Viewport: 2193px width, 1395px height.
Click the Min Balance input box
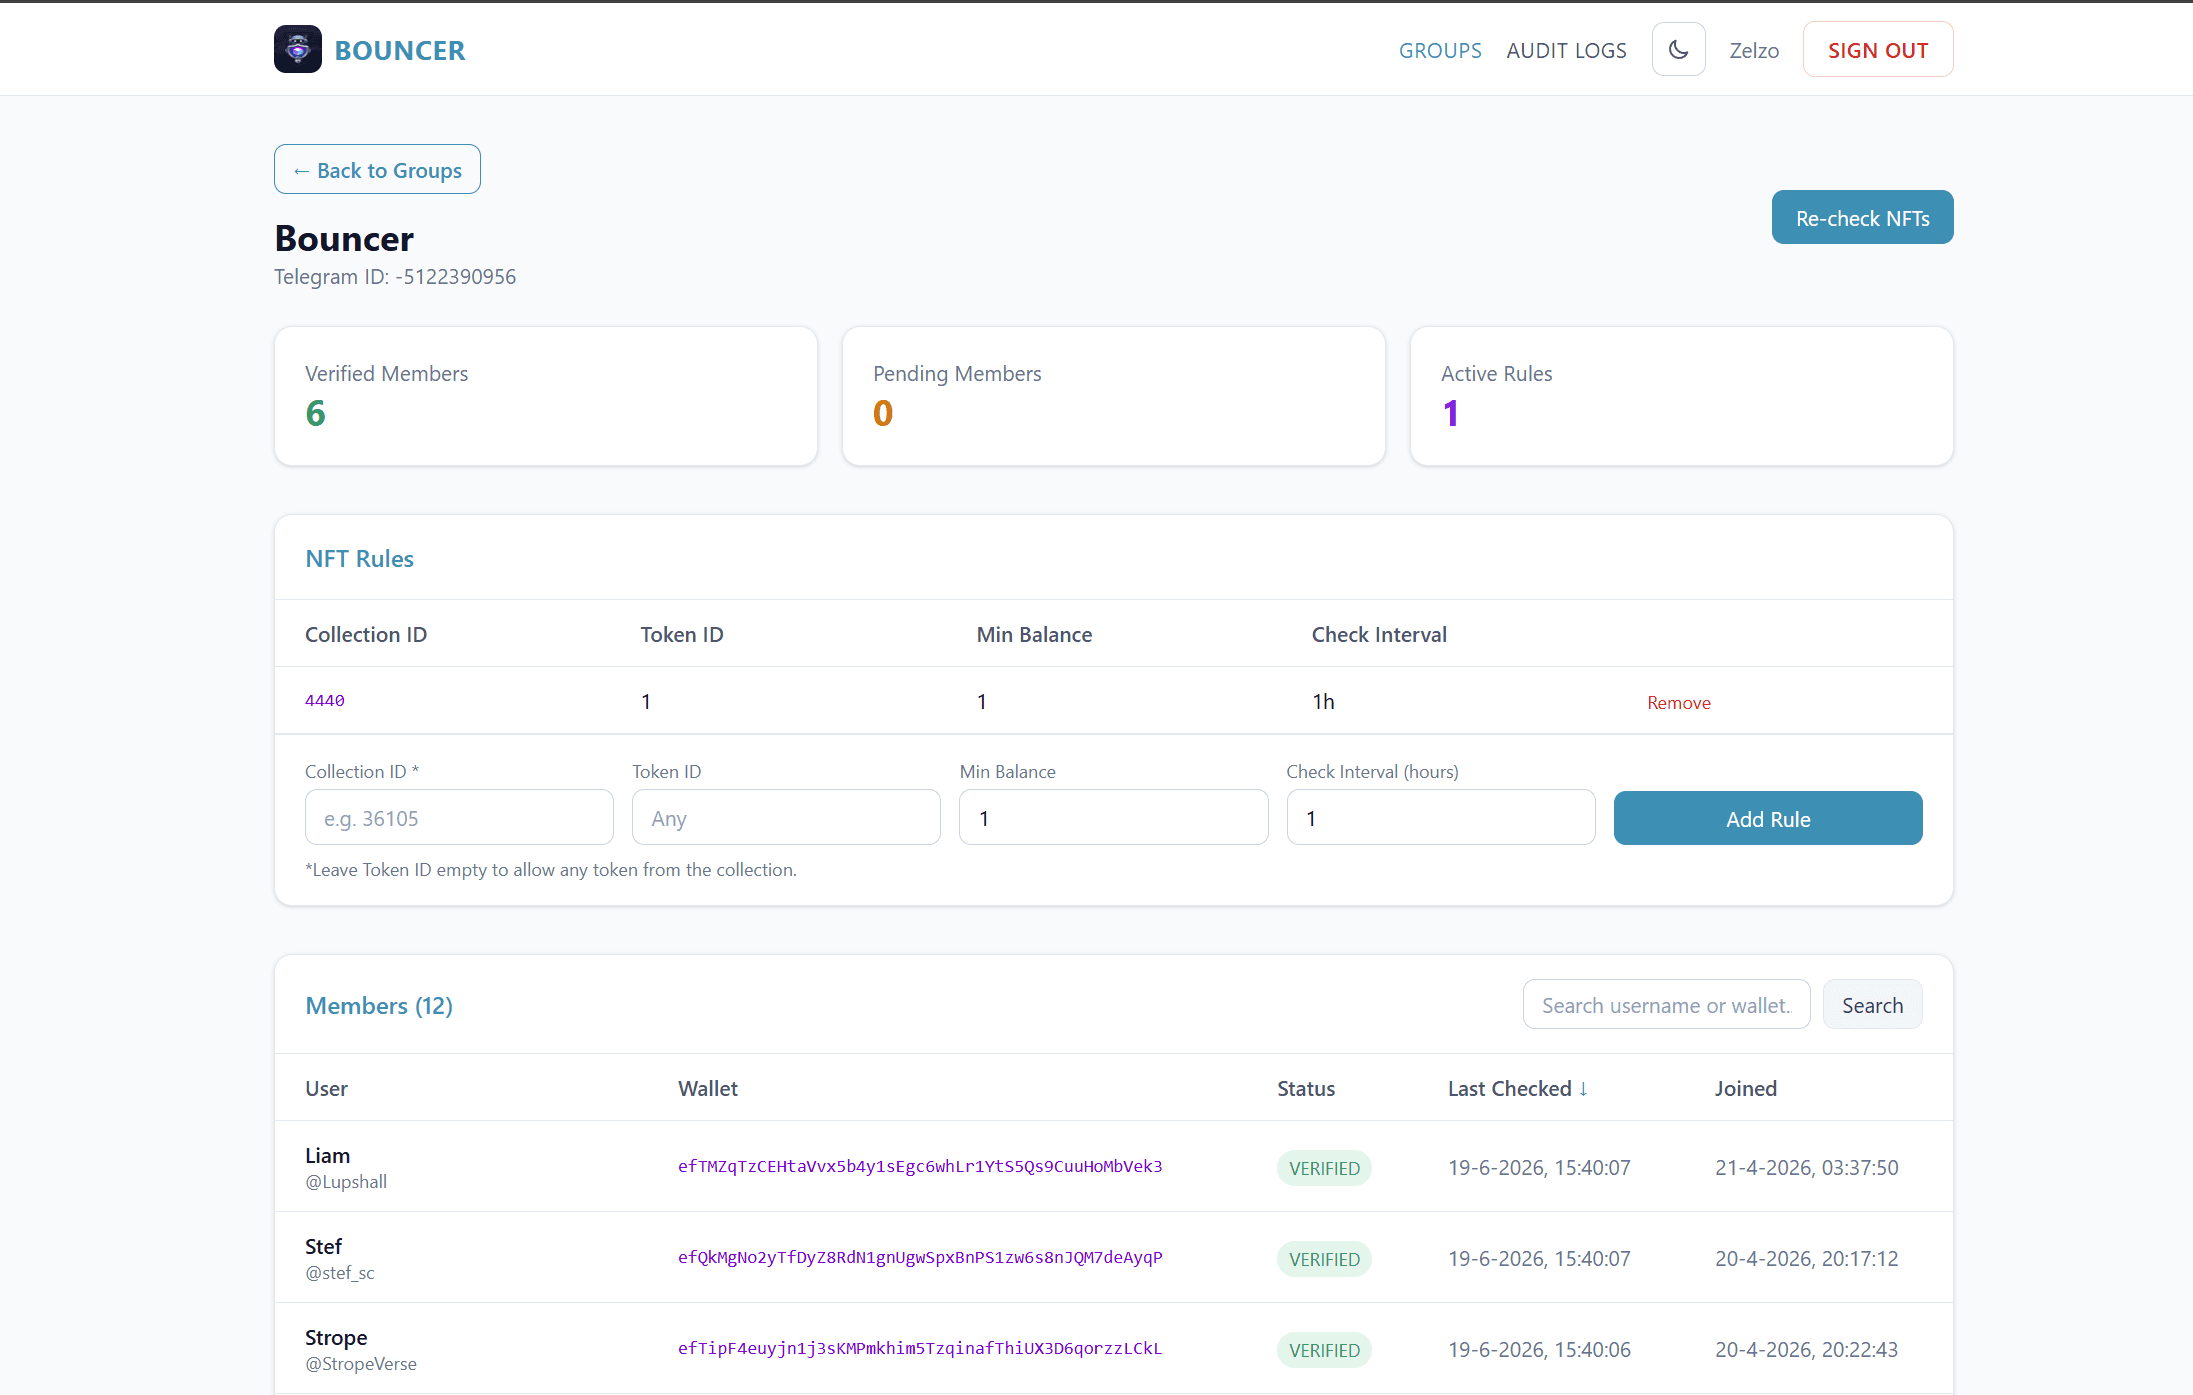(x=1113, y=817)
